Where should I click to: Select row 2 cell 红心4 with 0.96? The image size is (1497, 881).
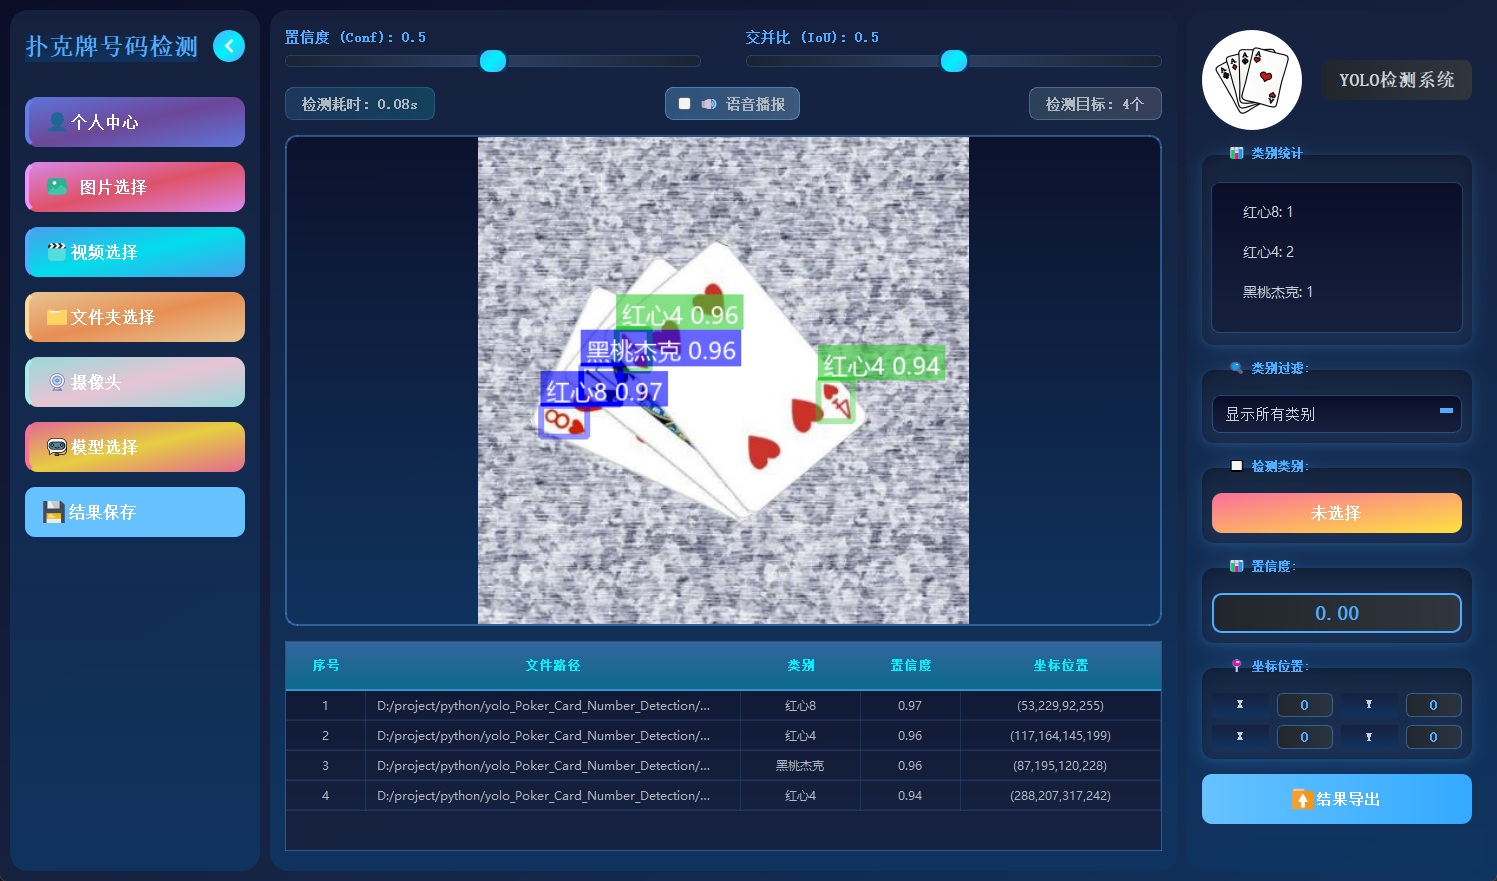tap(801, 735)
